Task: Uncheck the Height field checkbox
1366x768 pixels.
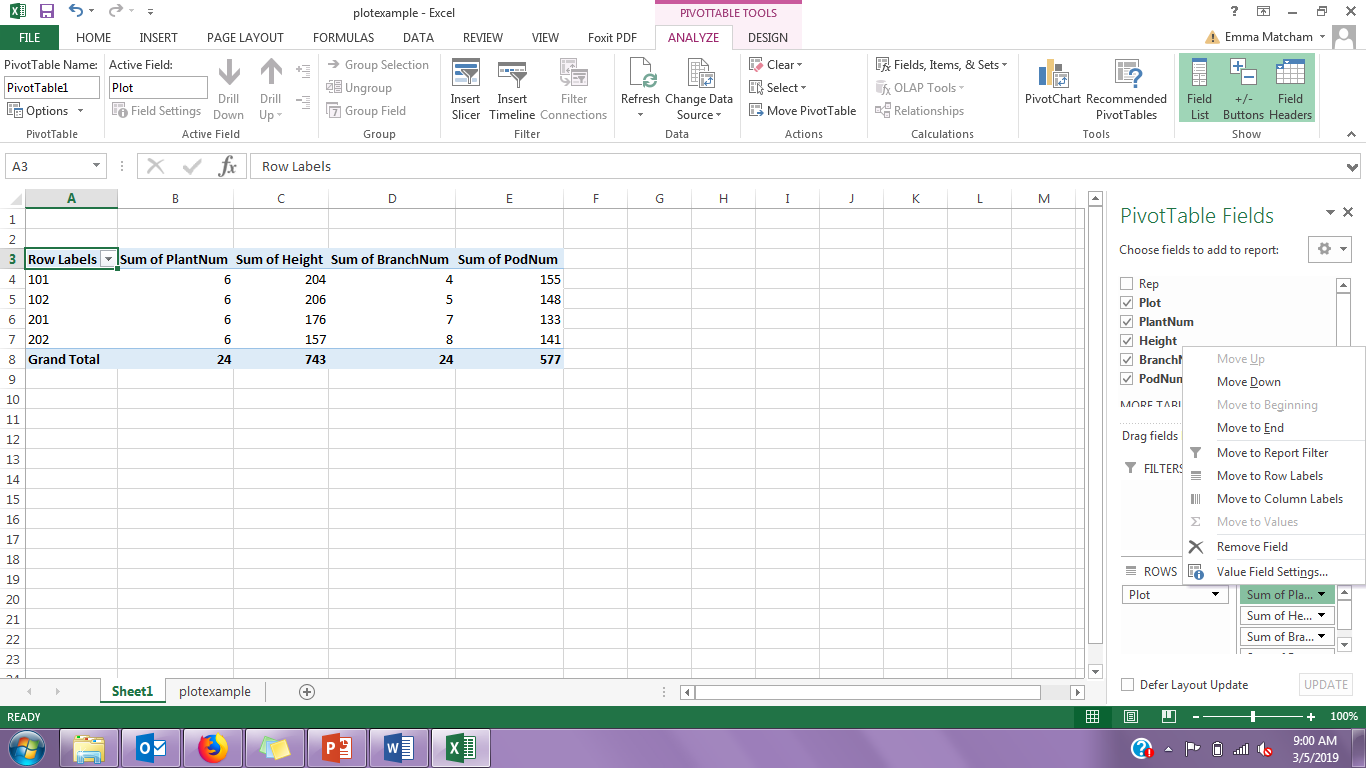Action: pos(1127,341)
